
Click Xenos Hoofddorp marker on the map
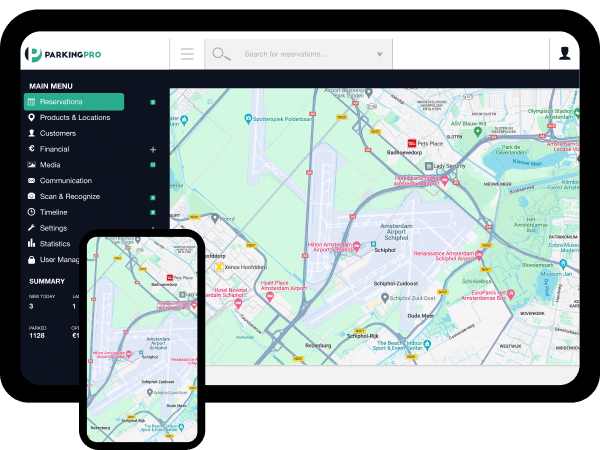point(221,267)
